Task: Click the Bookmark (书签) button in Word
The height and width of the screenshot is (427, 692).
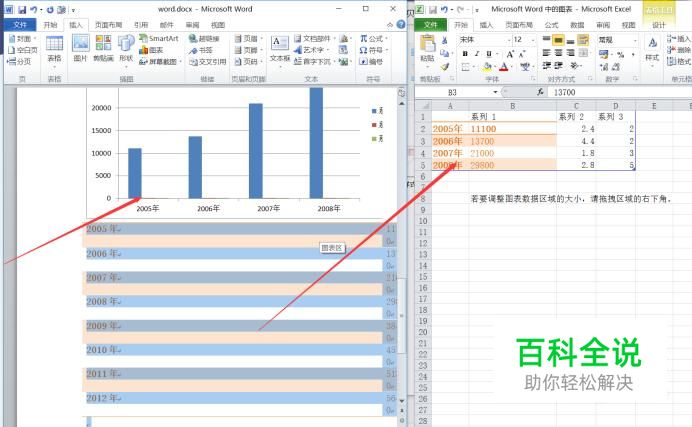Action: 201,50
